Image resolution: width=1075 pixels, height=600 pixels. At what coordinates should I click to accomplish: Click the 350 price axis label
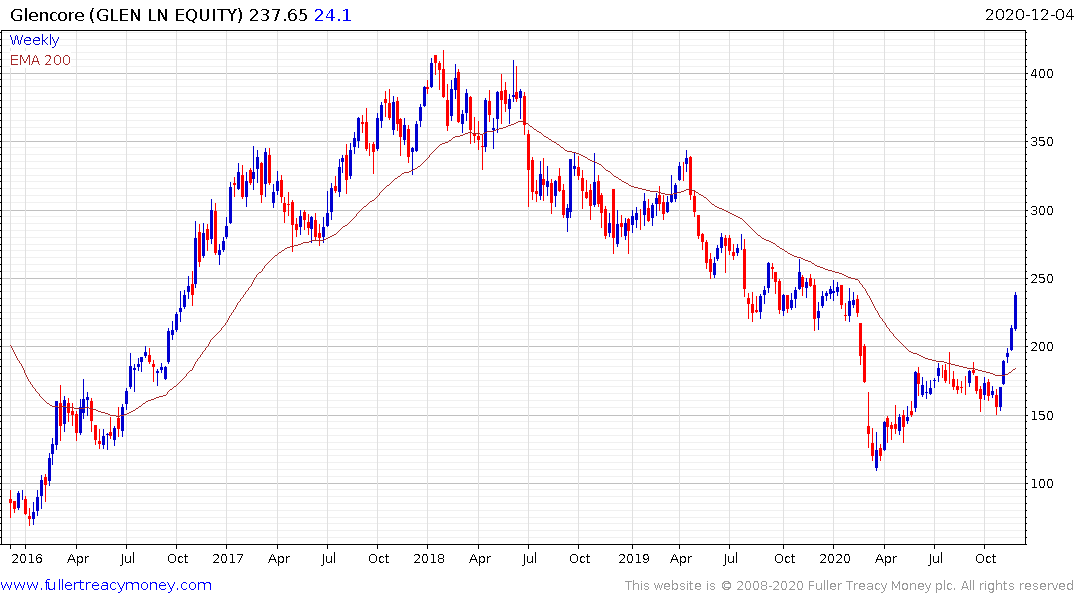tap(1042, 142)
